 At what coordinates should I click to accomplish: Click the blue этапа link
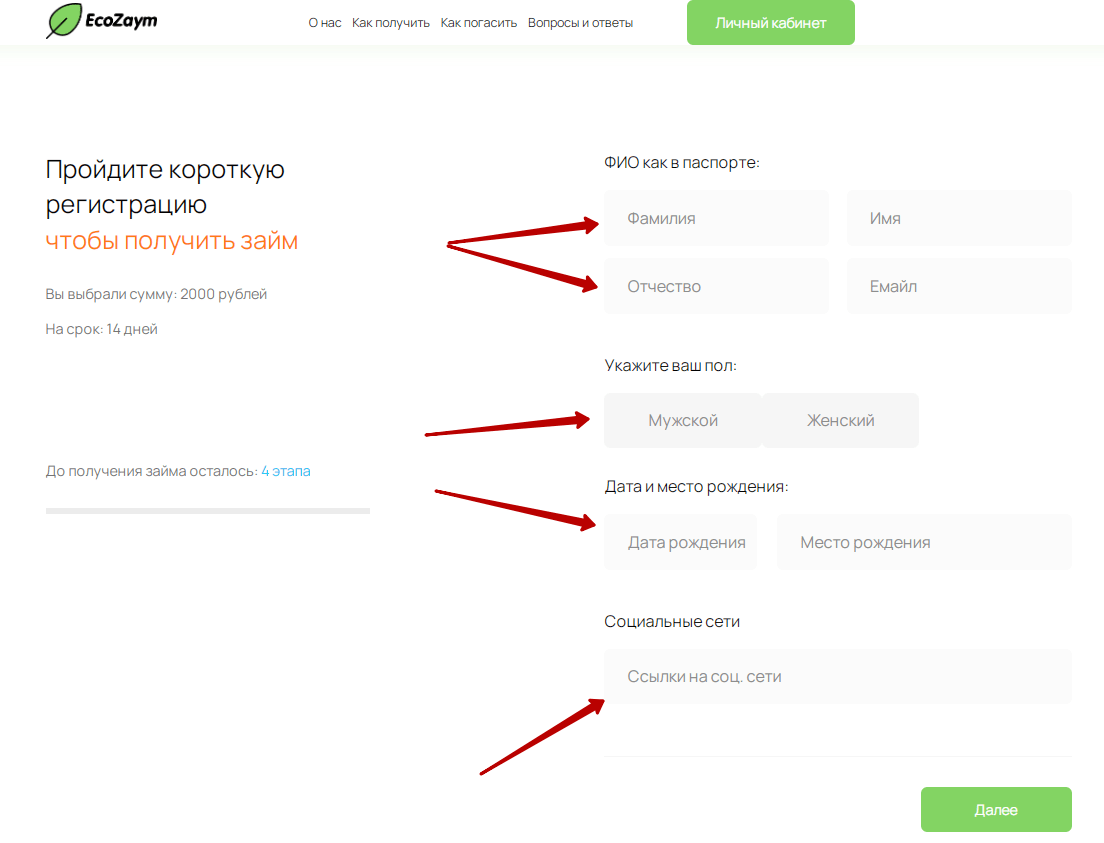[291, 471]
